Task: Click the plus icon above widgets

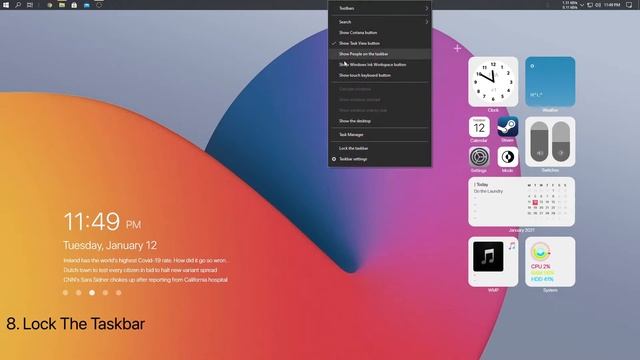Action: (457, 48)
